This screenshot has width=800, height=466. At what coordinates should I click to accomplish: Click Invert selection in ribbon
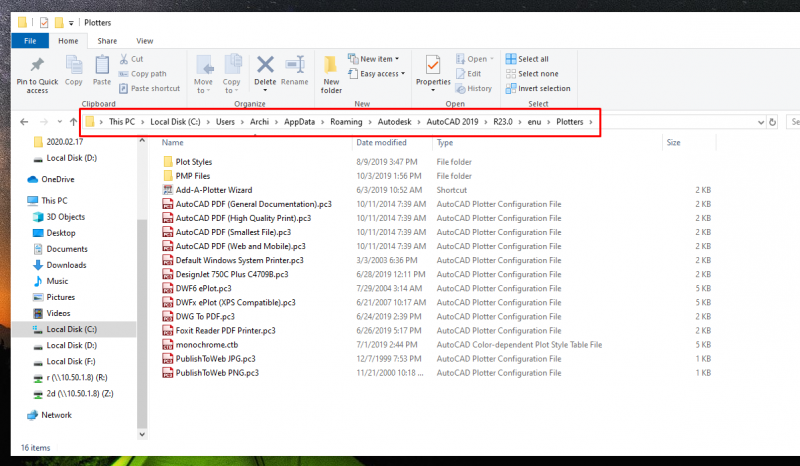point(538,88)
